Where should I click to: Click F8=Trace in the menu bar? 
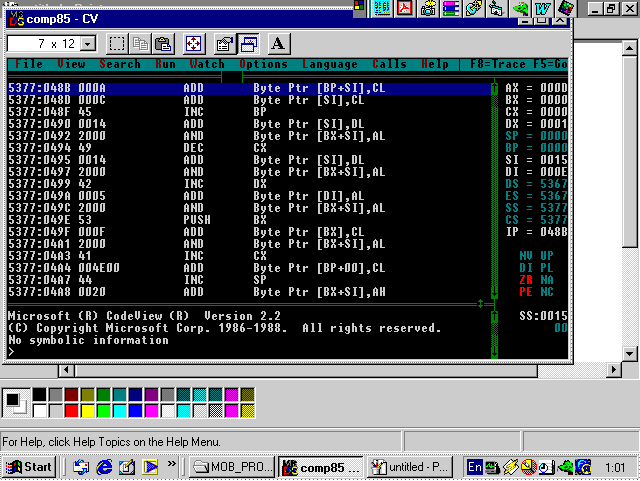(497, 64)
